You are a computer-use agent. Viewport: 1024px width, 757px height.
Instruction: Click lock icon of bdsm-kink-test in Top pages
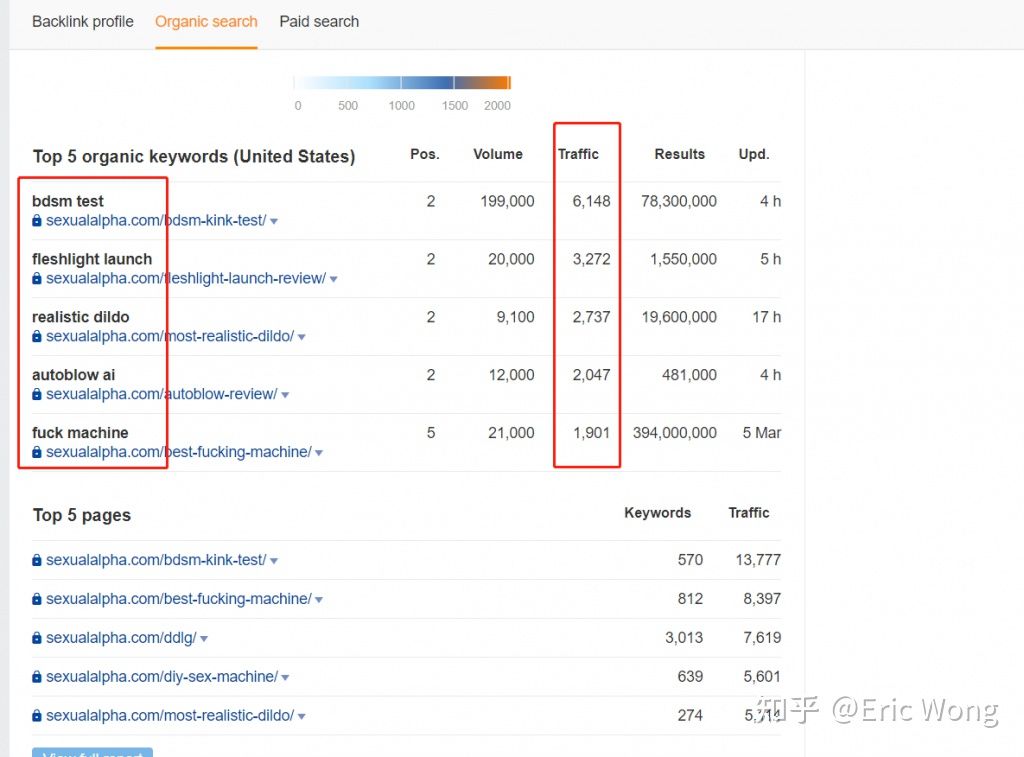pyautogui.click(x=37, y=560)
